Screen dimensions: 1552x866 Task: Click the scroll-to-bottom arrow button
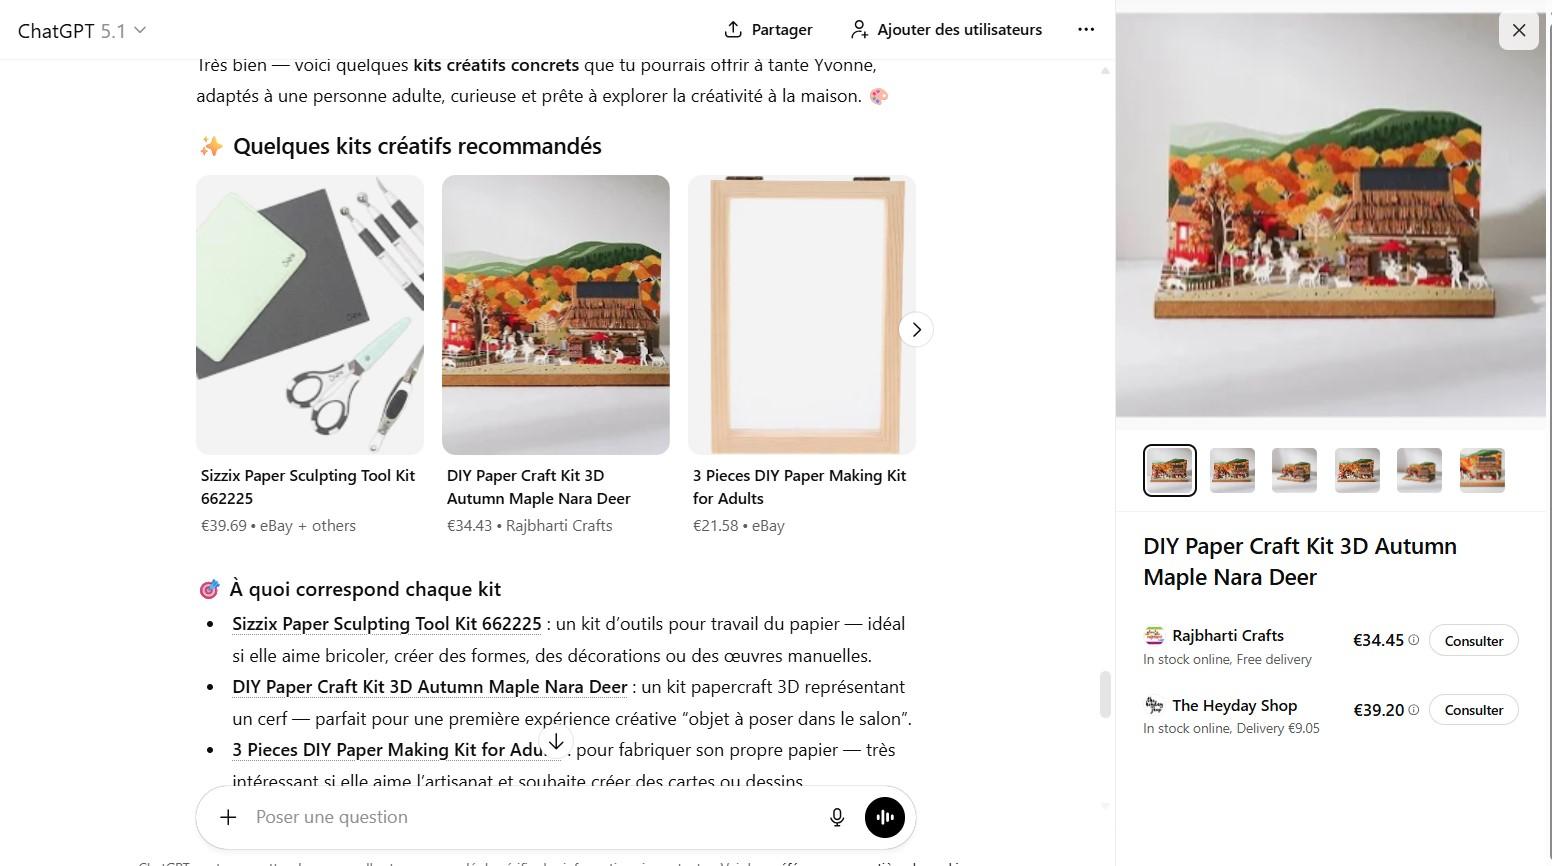(556, 742)
